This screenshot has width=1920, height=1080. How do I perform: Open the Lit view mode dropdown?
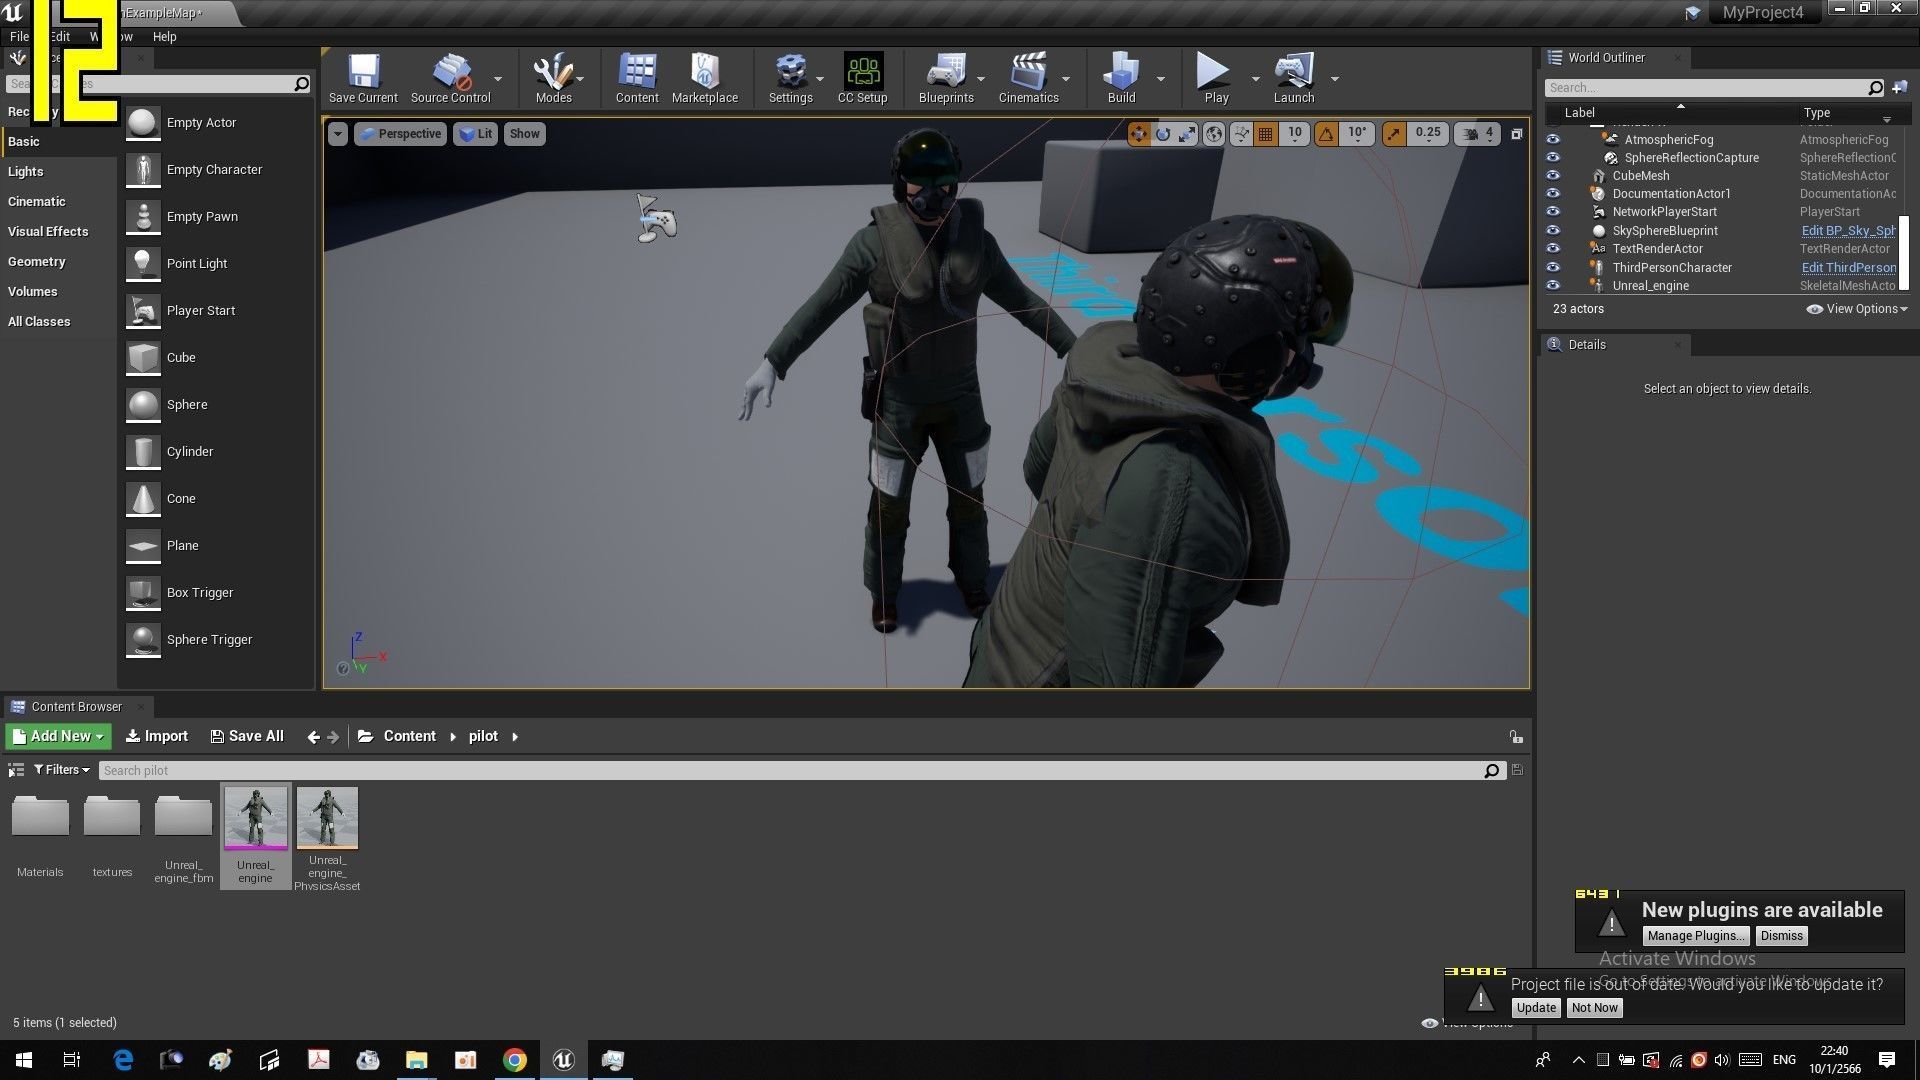click(x=475, y=134)
